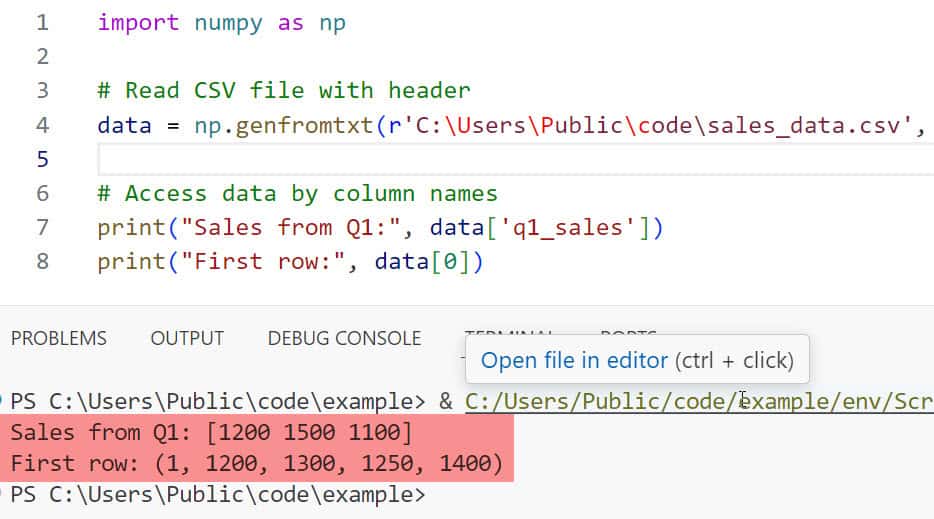Open the DEBUG CONSOLE tab
The width and height of the screenshot is (934, 519).
click(x=344, y=339)
